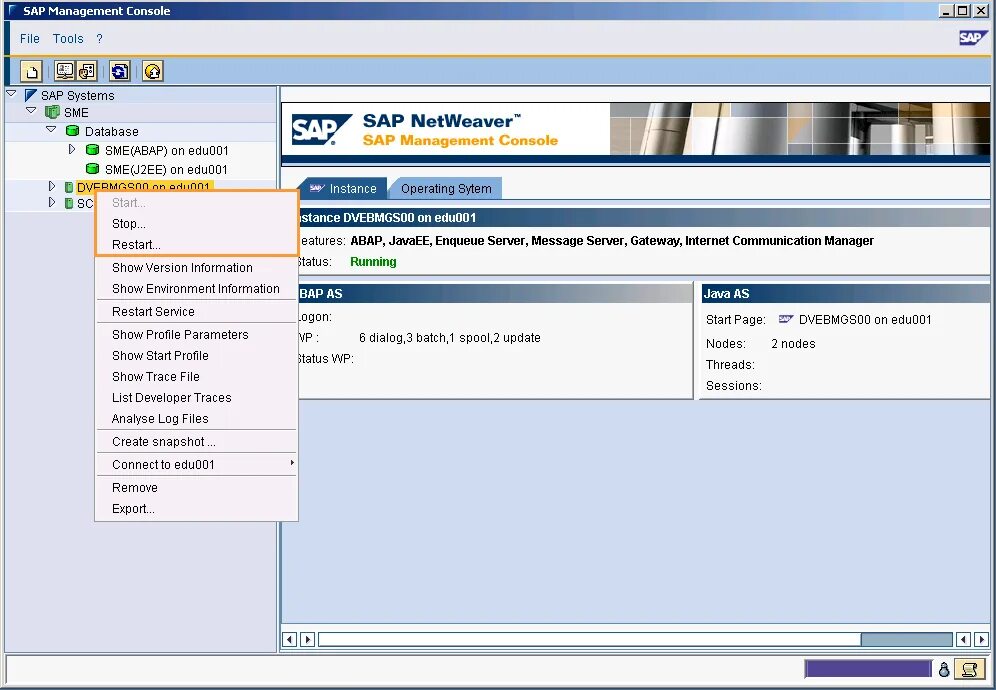Collapse the SAP Systems root node
This screenshot has width=996, height=690.
point(11,94)
